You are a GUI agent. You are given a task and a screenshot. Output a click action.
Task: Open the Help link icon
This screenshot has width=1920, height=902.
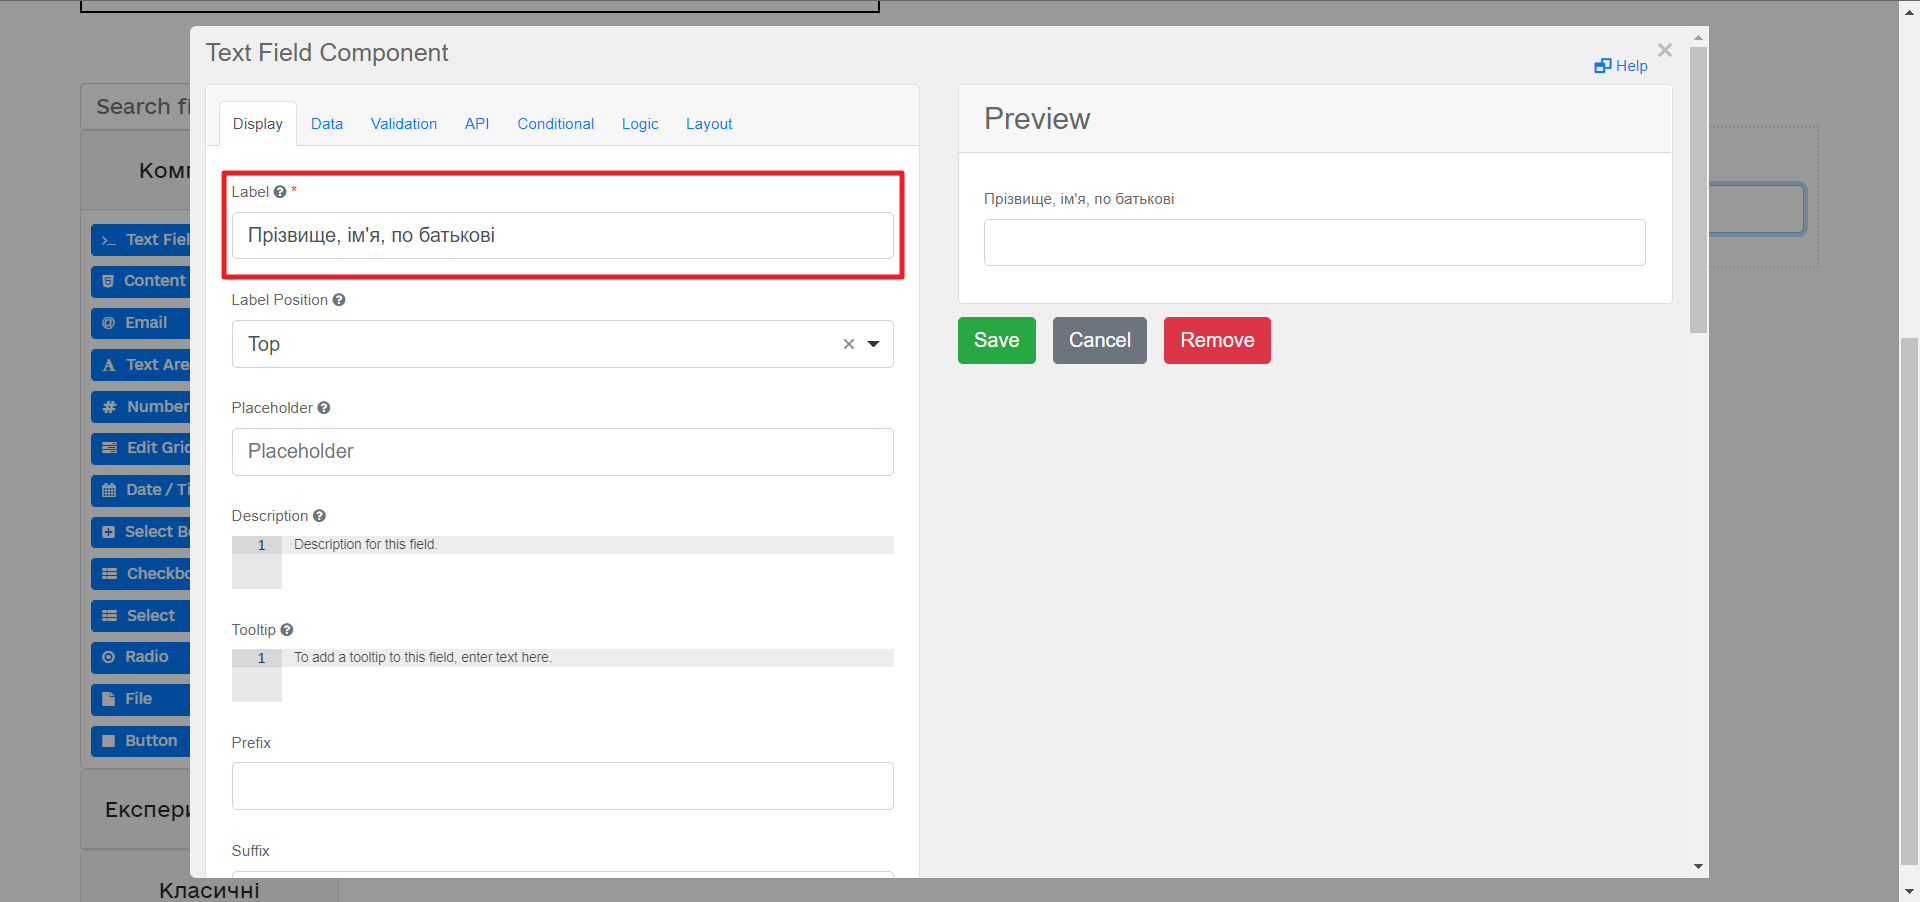coord(1603,66)
